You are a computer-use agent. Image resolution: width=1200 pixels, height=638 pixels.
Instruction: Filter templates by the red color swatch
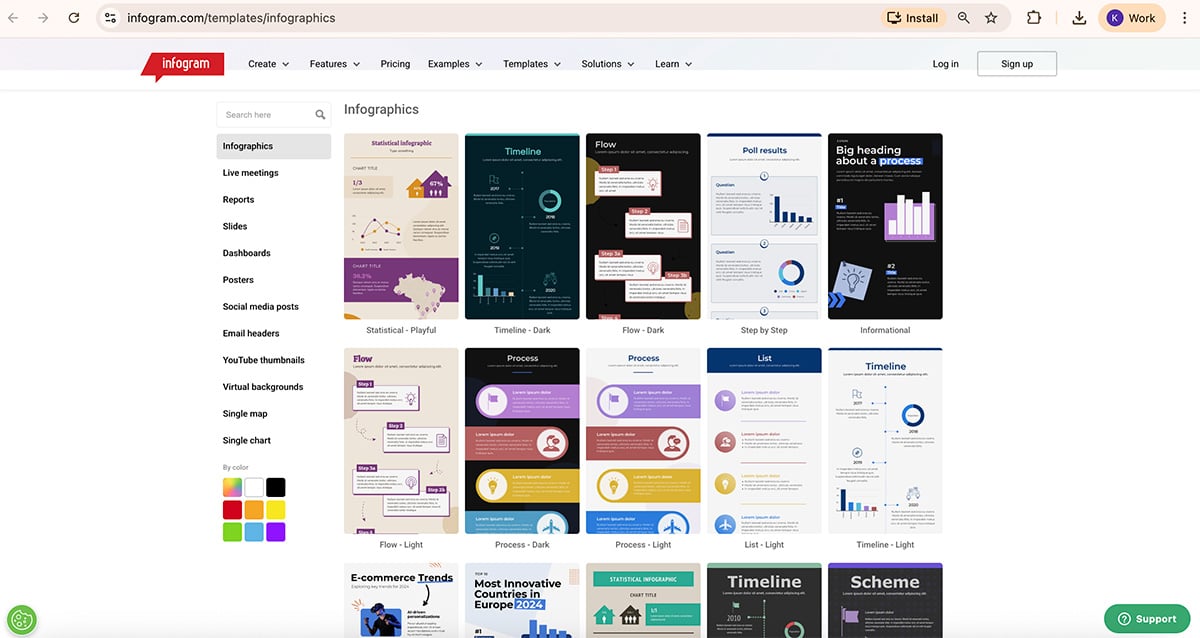pos(232,509)
